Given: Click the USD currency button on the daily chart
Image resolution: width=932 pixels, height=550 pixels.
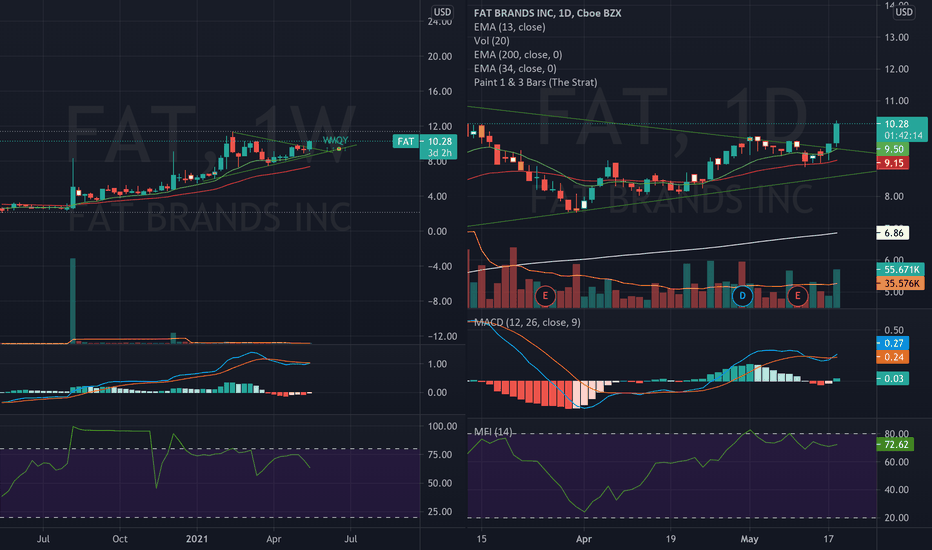Looking at the screenshot, I should [x=903, y=12].
